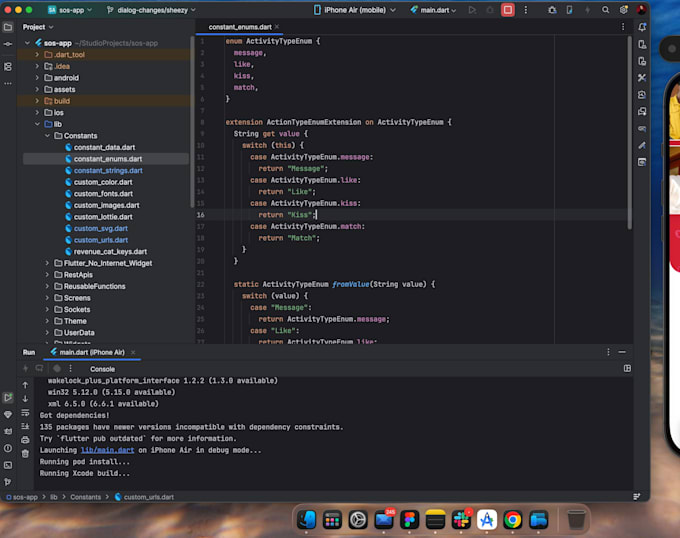Click the Print console icon
The height and width of the screenshot is (538, 680).
tap(25, 440)
